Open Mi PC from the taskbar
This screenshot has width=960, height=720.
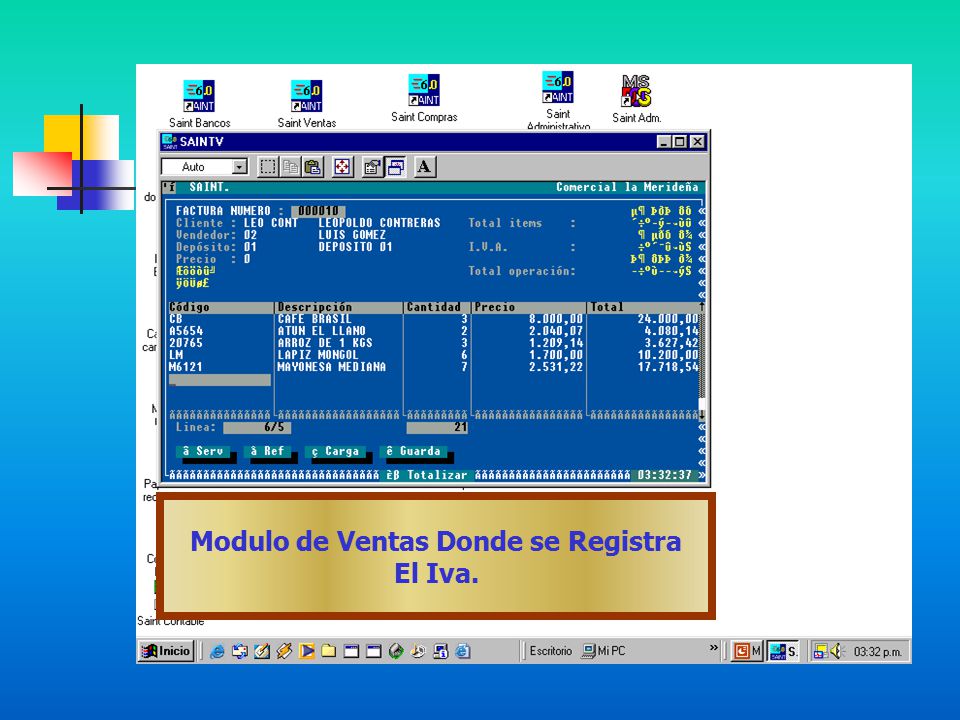[x=604, y=651]
